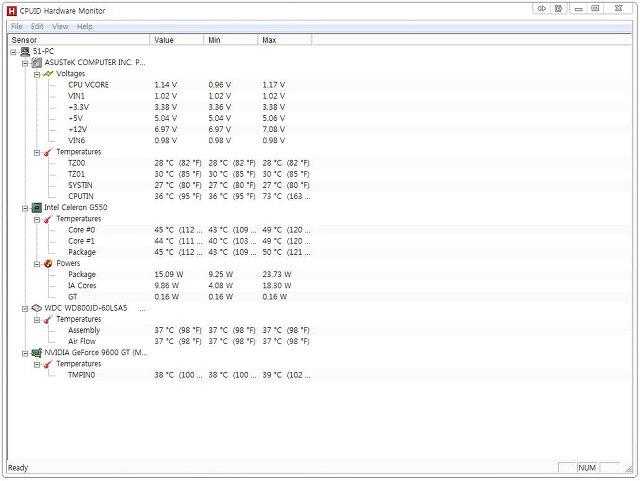Click the Max column header
The width and height of the screenshot is (640, 481).
click(284, 40)
